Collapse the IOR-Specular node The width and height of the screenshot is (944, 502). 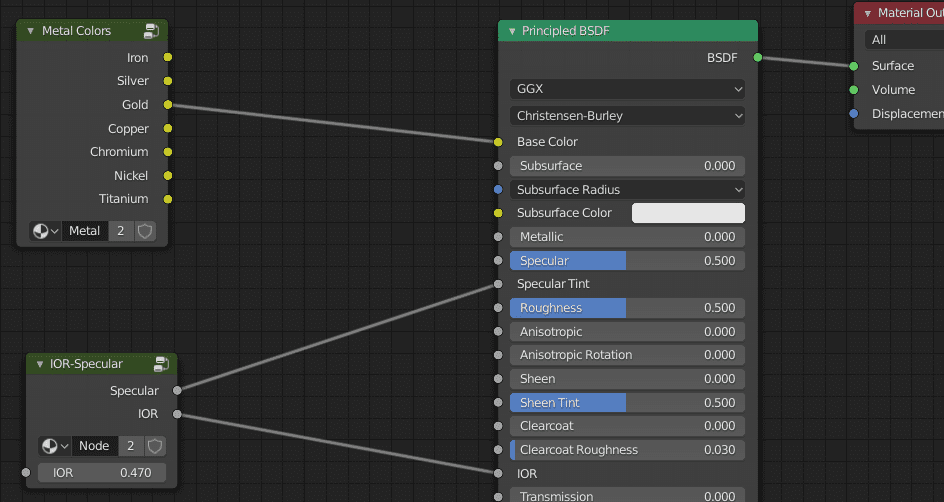coord(40,364)
